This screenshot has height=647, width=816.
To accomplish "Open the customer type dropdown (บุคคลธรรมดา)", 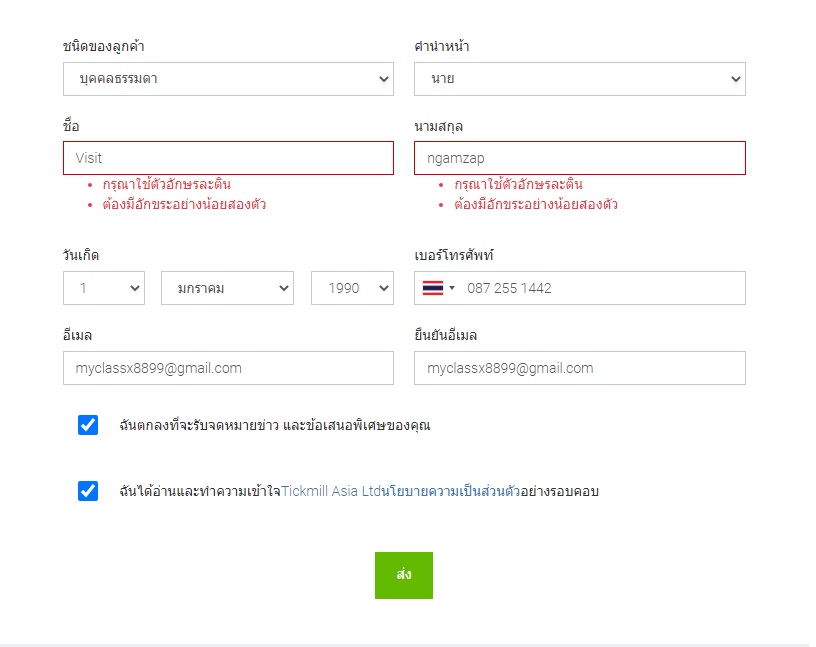I will tap(228, 79).
